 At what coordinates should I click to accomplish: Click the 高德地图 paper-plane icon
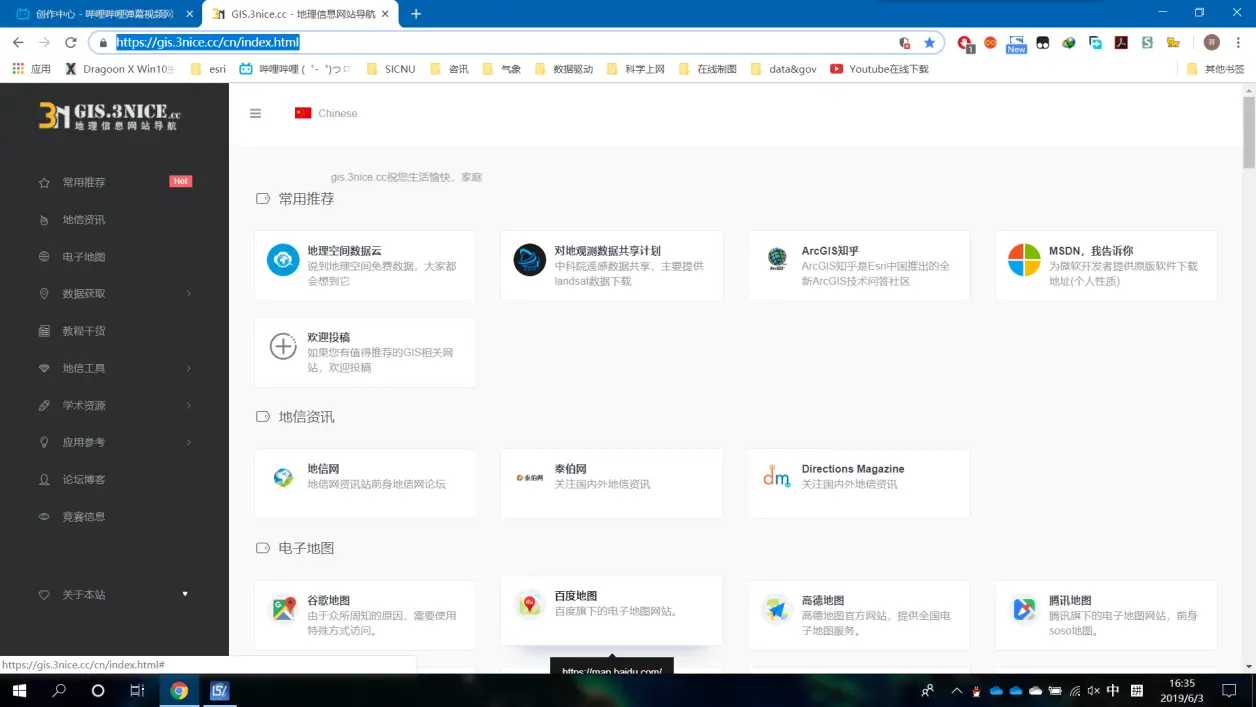777,609
